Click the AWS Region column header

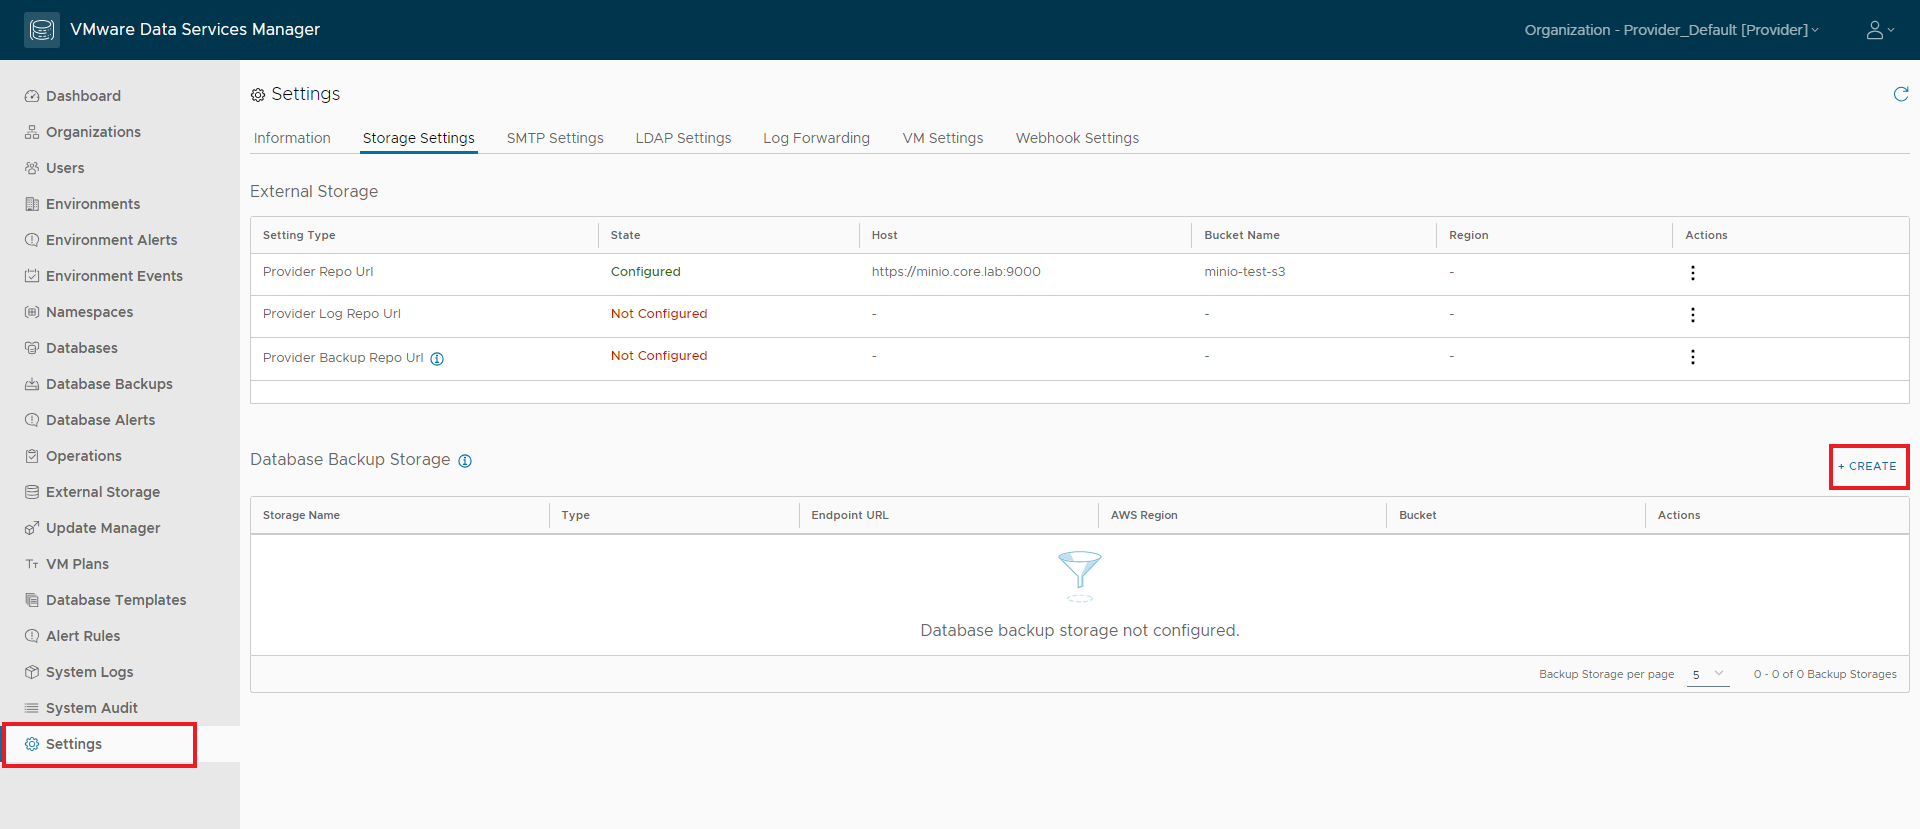1144,516
